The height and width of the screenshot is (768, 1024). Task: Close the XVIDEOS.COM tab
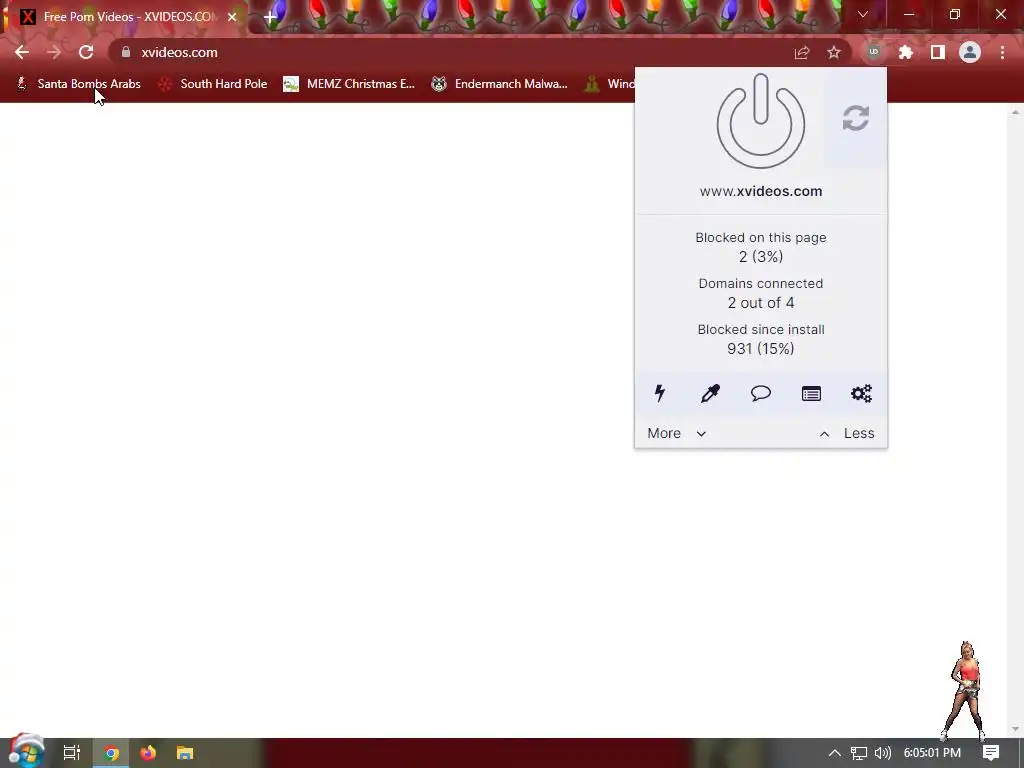pos(232,17)
